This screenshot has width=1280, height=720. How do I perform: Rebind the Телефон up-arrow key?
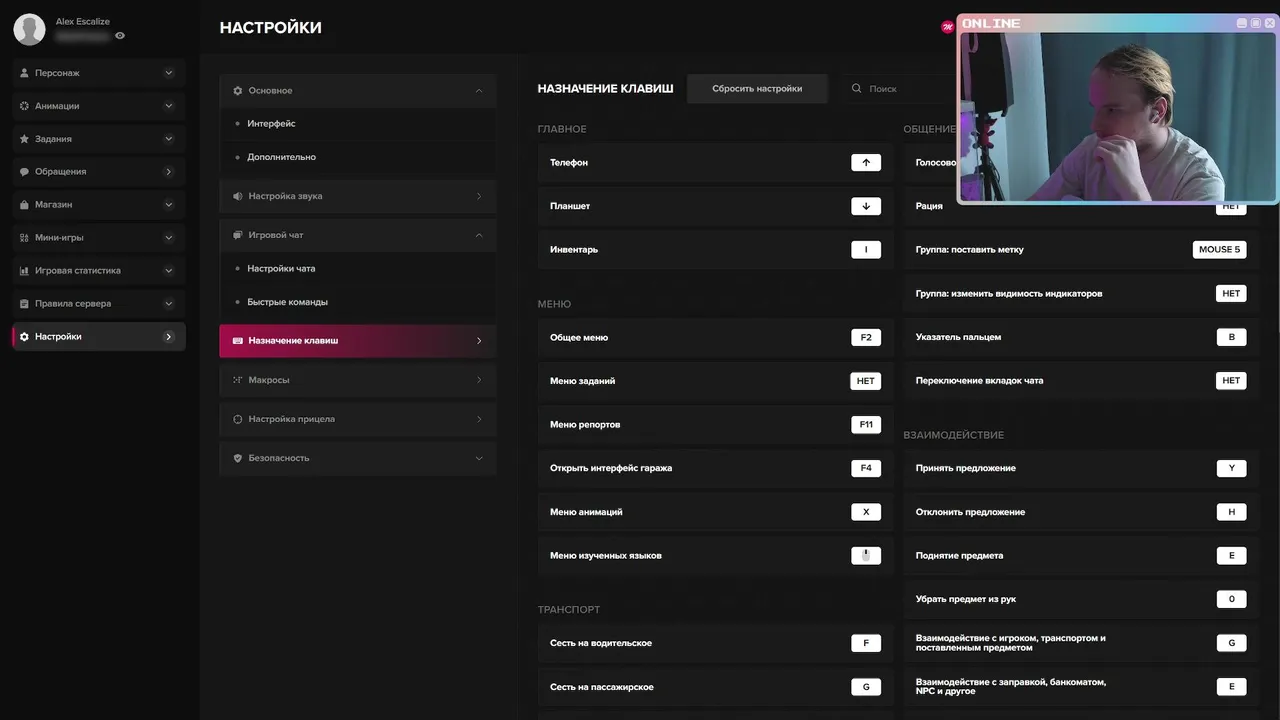[x=866, y=162]
